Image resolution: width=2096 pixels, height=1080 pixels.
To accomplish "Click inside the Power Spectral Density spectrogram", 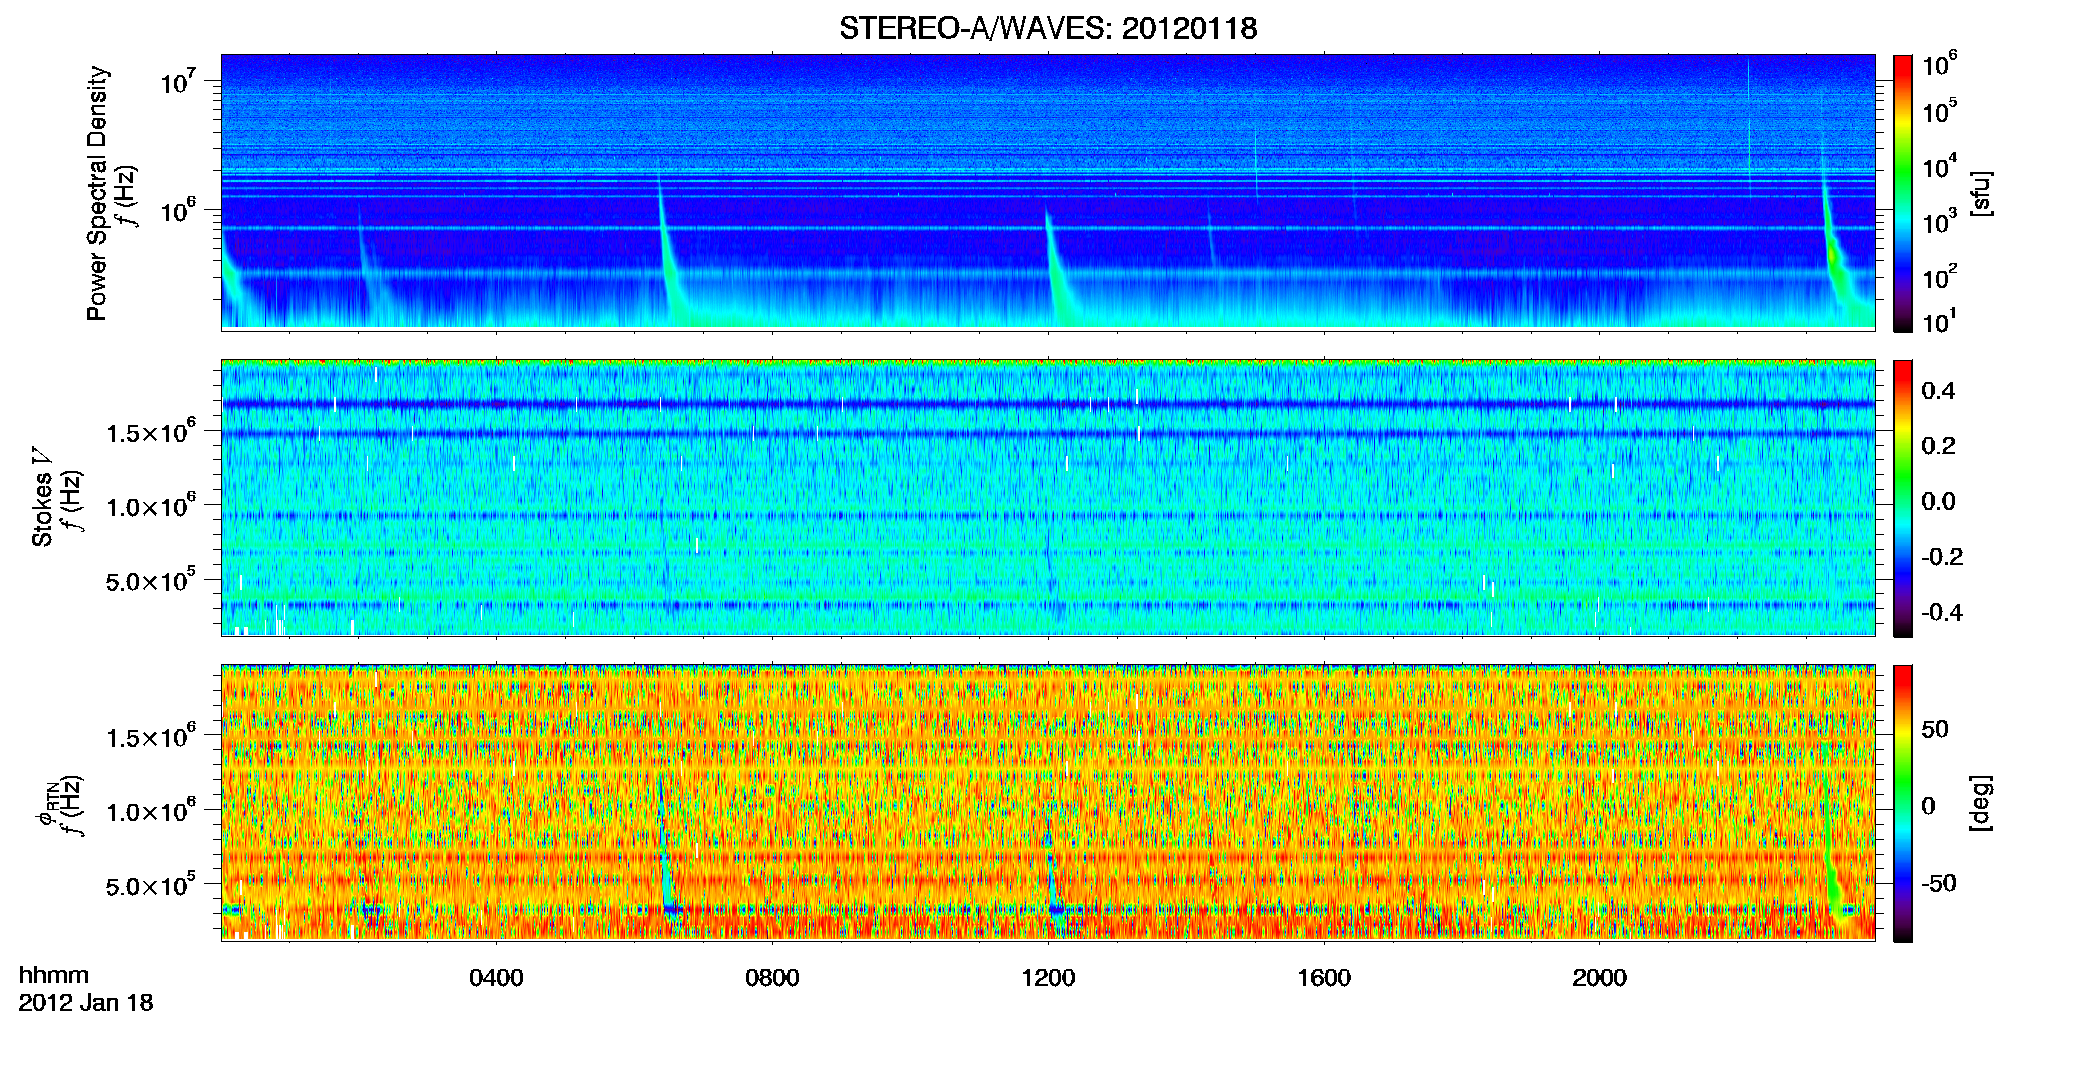I will (x=1048, y=192).
